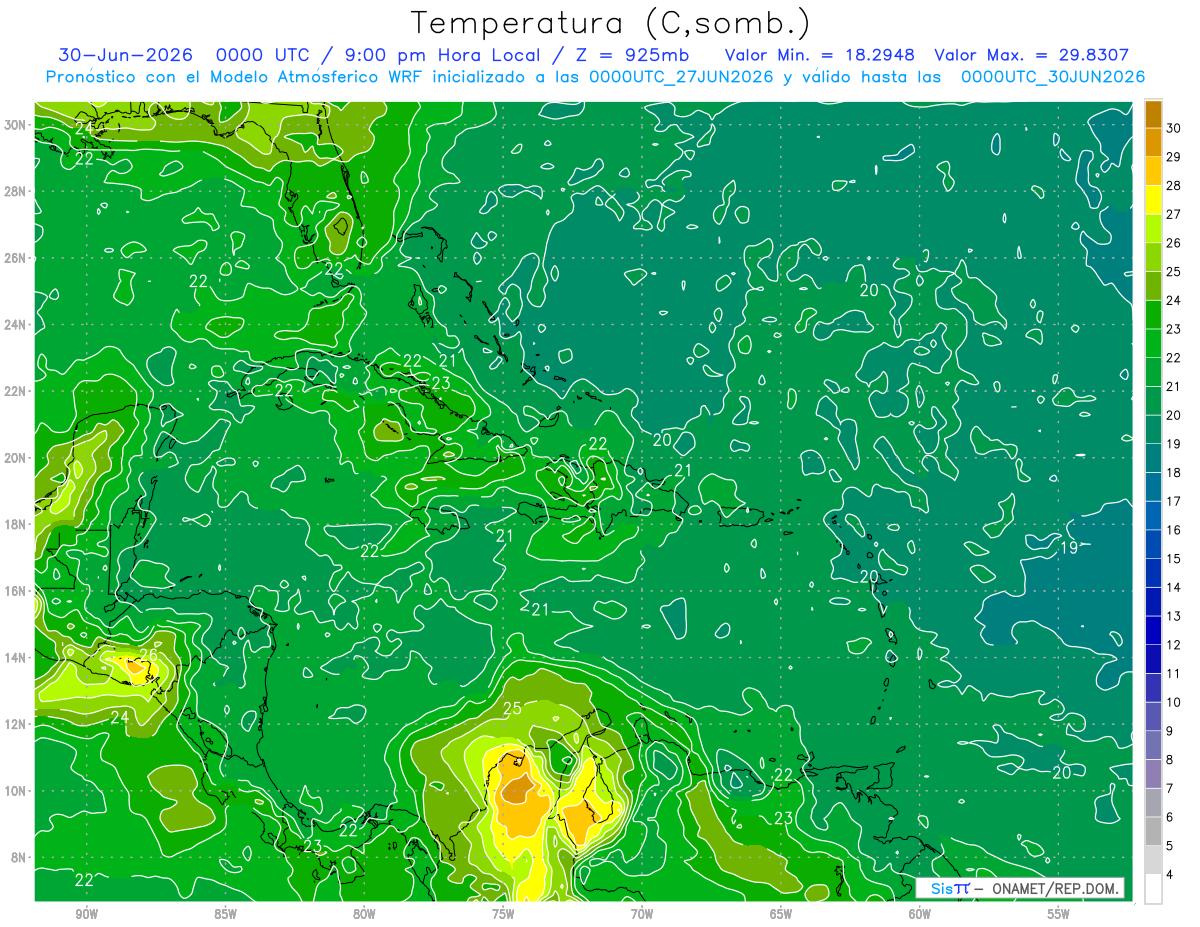Click the '28' color scale label
1200x927 pixels.
point(1174,186)
